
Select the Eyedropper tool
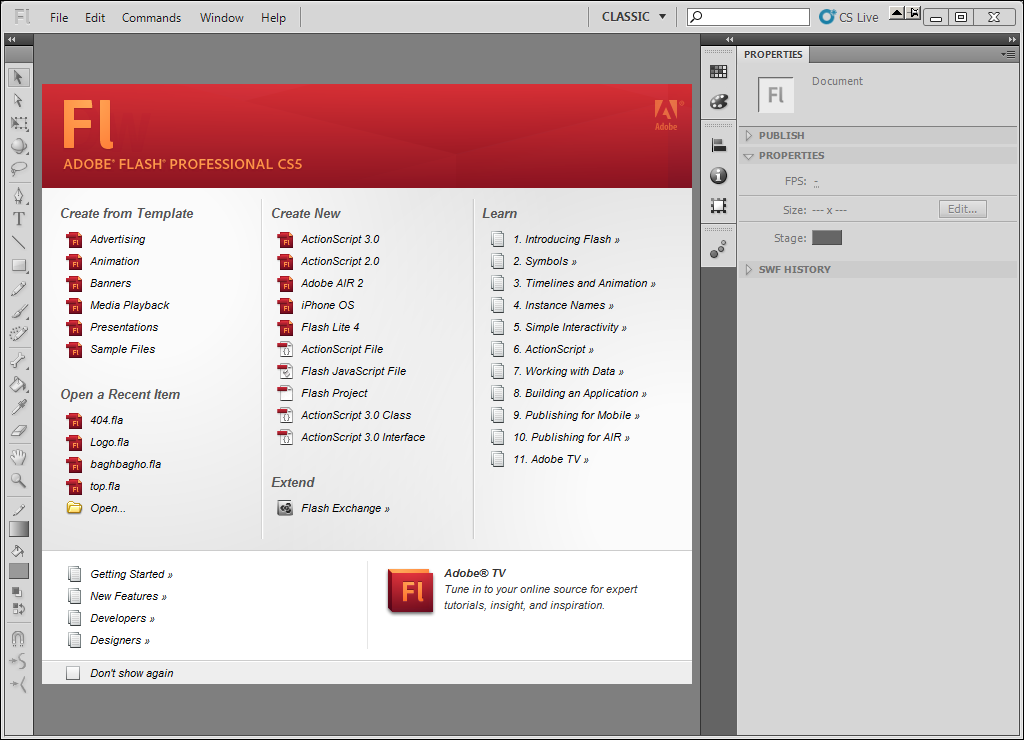[x=18, y=407]
